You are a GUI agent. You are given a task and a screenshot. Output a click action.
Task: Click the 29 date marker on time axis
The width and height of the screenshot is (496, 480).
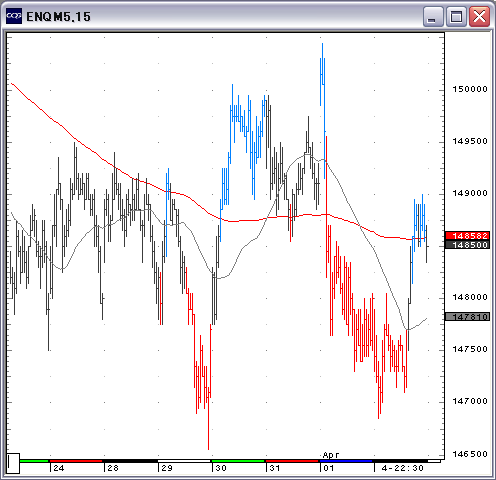tap(167, 468)
